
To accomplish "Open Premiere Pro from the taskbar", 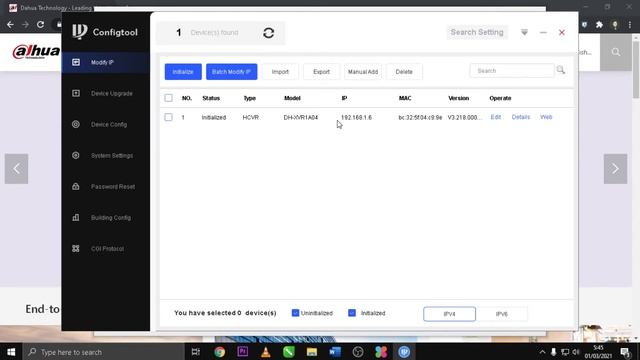I will point(242,352).
